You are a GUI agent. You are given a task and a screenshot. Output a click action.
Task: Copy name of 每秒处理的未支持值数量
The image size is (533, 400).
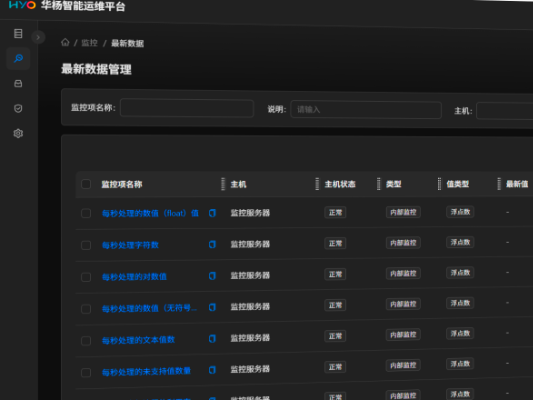[212, 370]
